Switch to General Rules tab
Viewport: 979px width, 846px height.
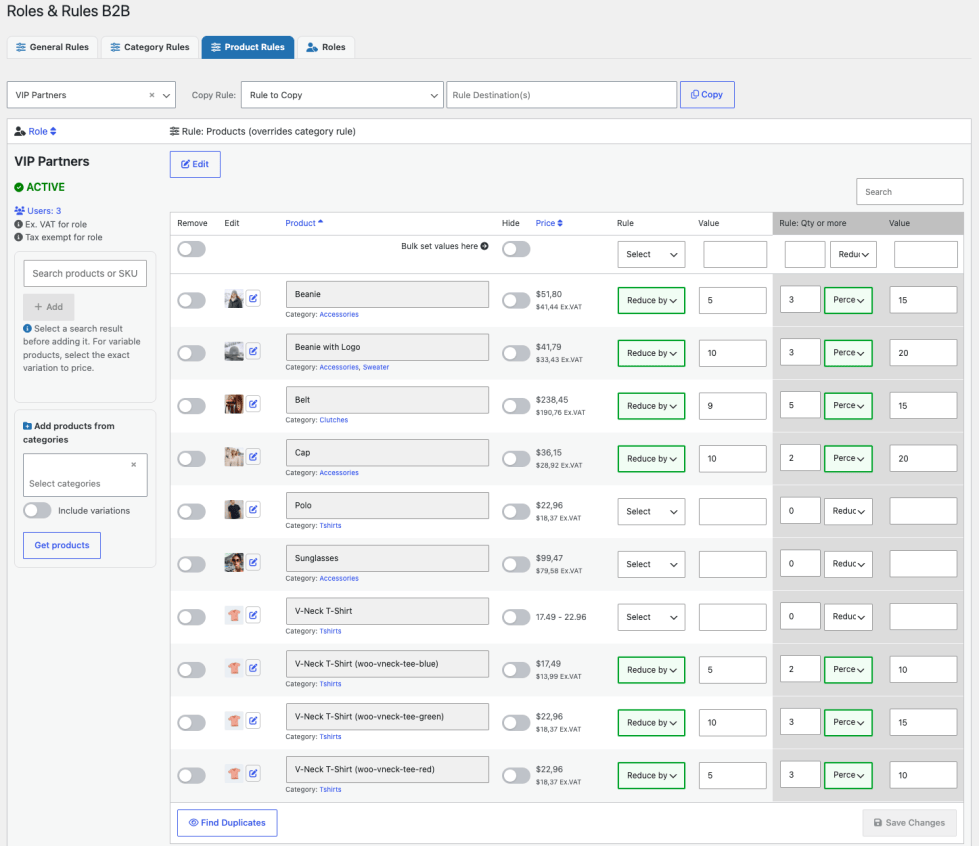tap(52, 47)
